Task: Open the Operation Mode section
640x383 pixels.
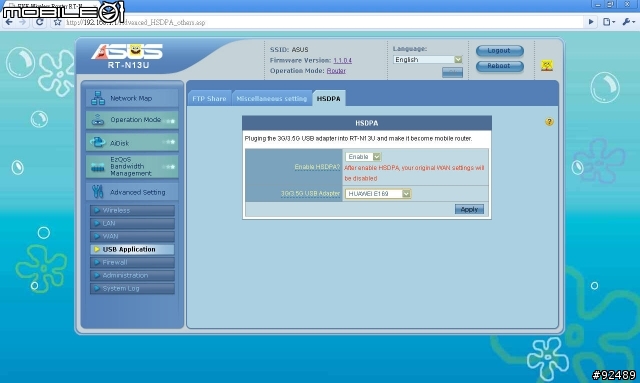Action: coord(132,120)
